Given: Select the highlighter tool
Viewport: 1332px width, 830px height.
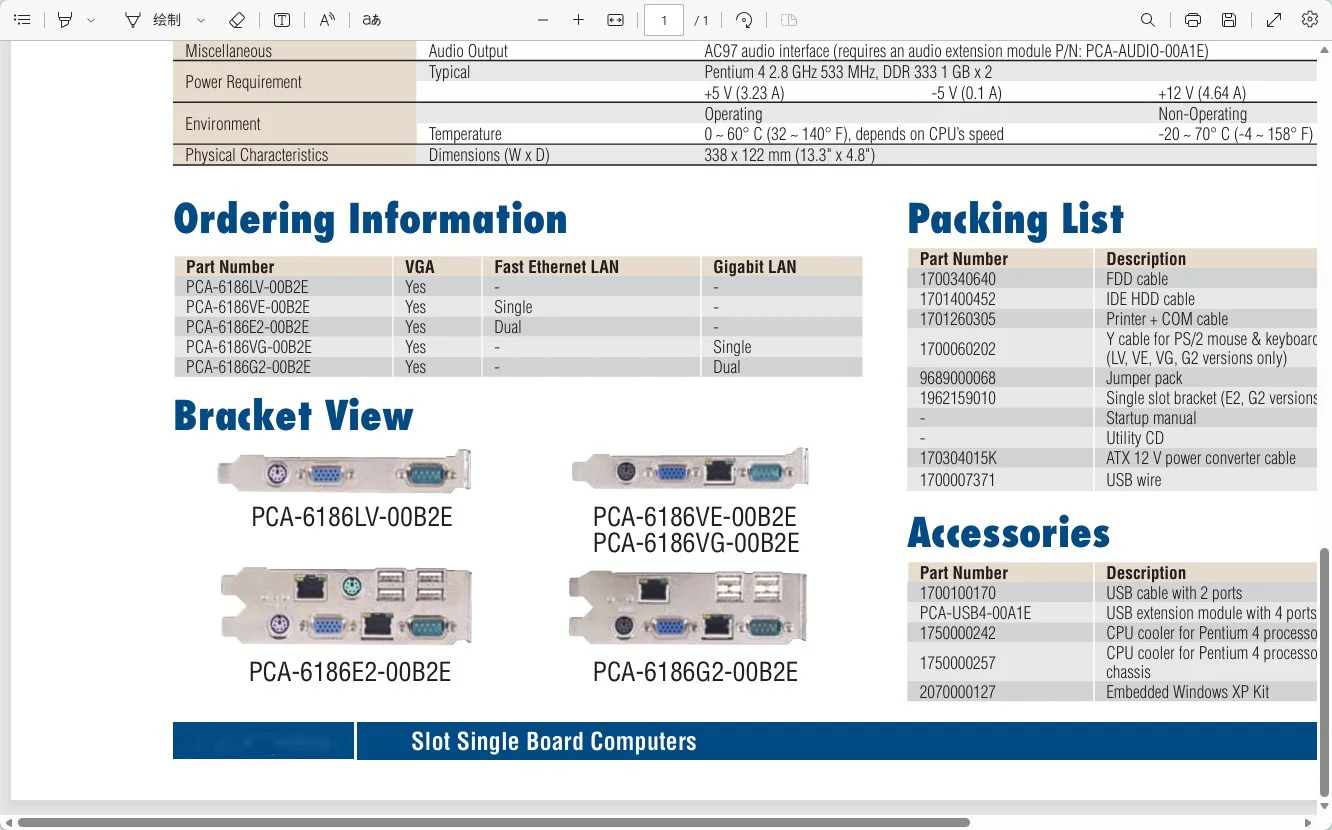Looking at the screenshot, I should coord(65,20).
